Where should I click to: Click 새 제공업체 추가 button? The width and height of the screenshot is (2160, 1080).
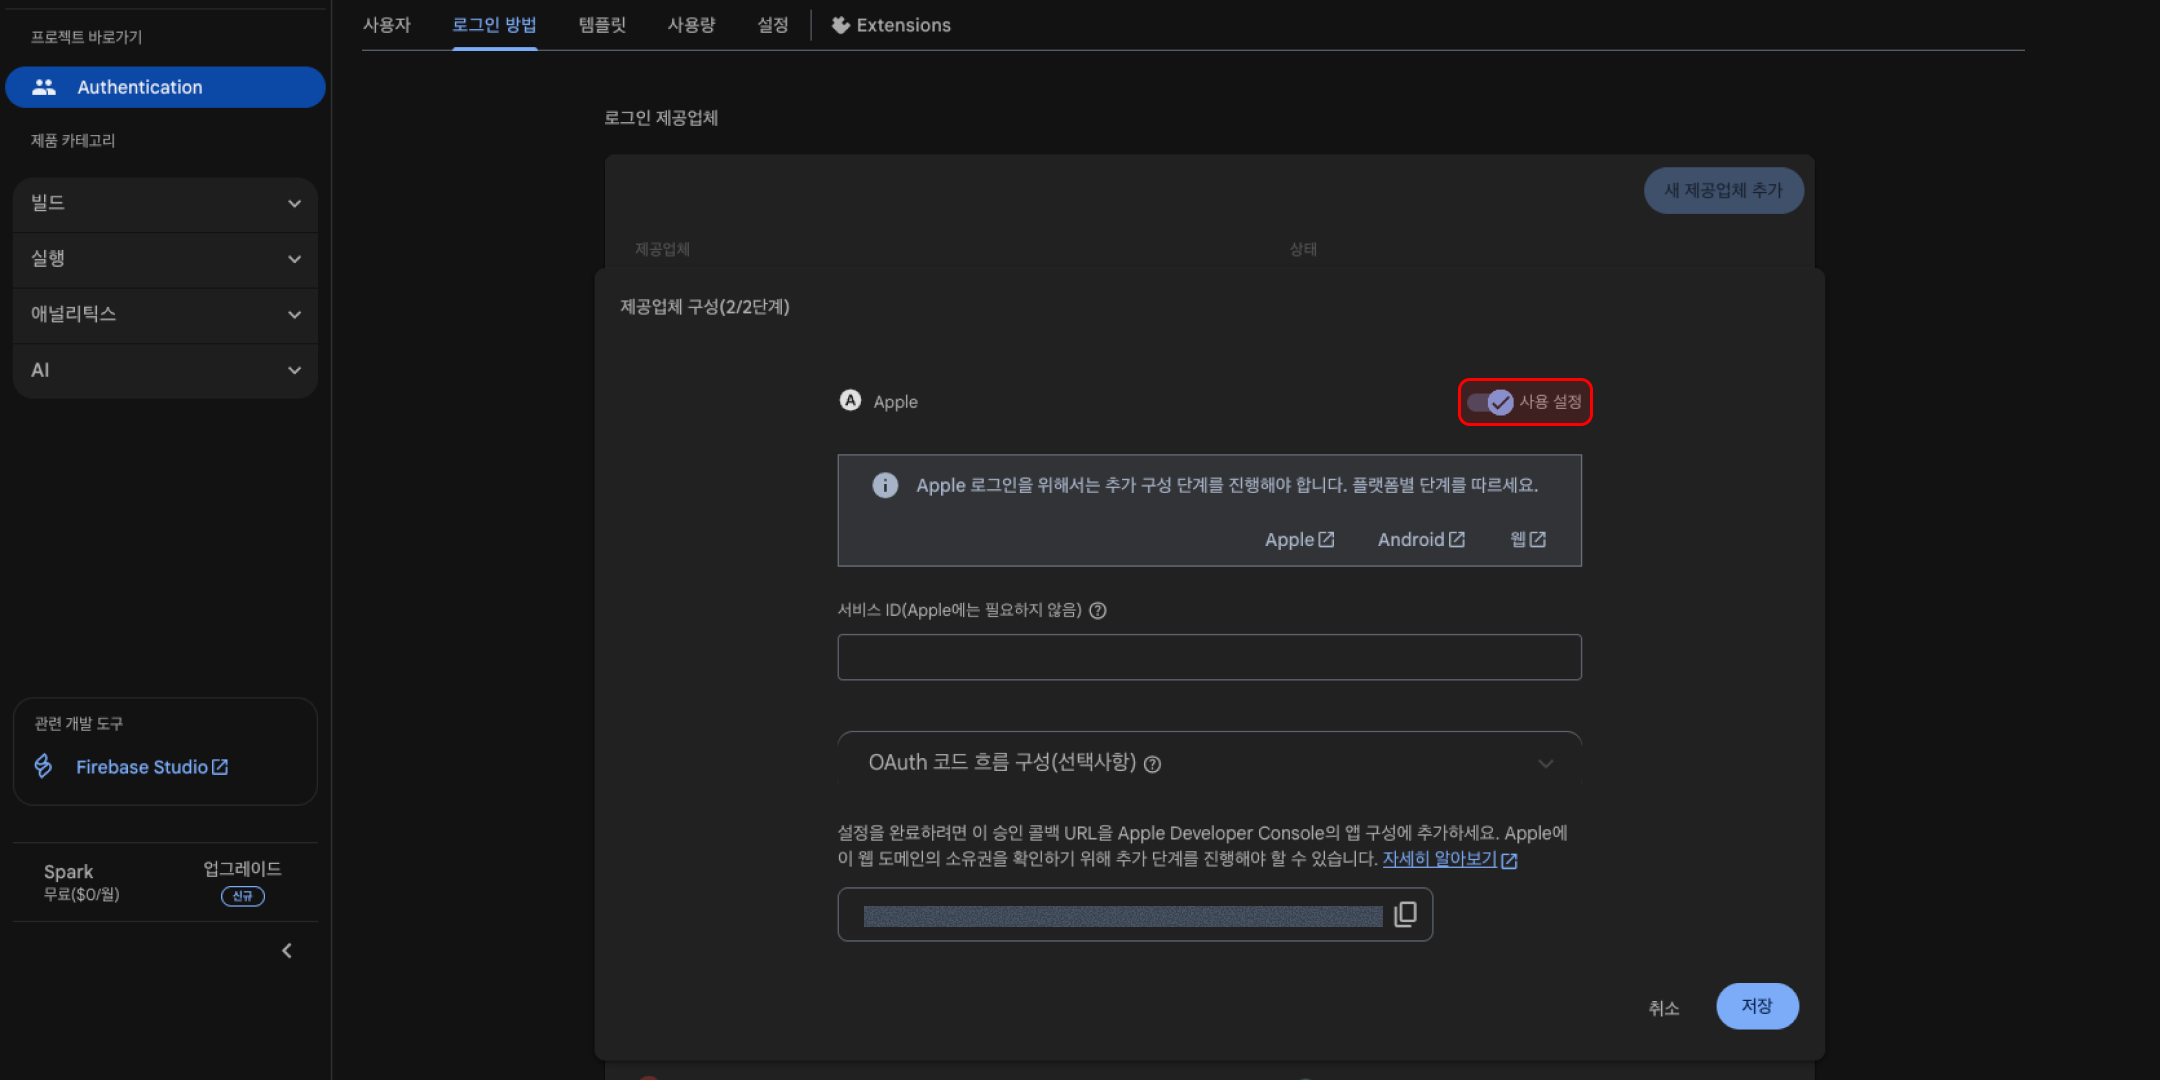click(1723, 190)
